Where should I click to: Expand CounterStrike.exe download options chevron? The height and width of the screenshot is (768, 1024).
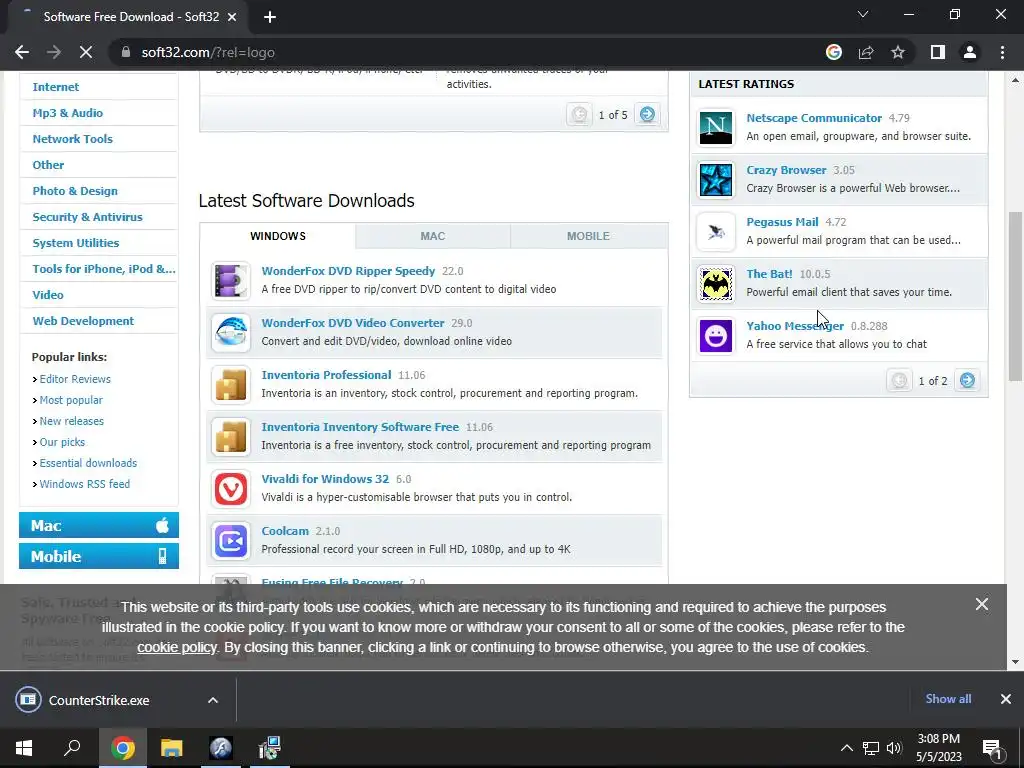coord(213,700)
